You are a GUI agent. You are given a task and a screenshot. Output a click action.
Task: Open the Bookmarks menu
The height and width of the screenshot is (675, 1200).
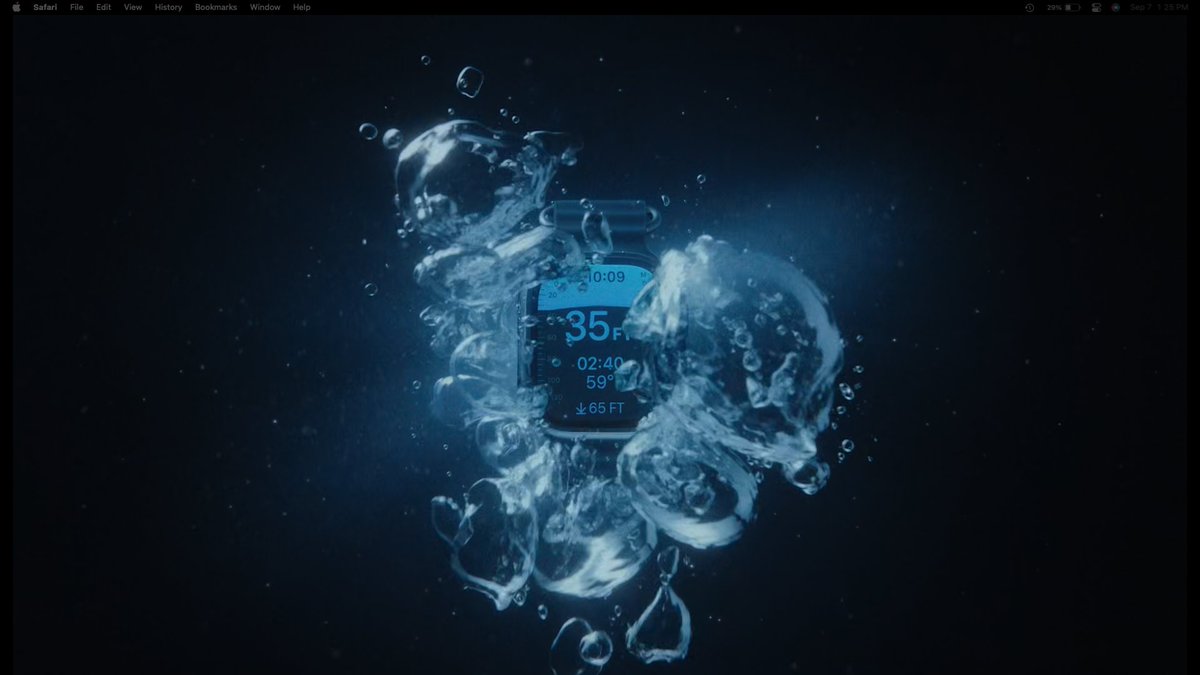point(216,7)
